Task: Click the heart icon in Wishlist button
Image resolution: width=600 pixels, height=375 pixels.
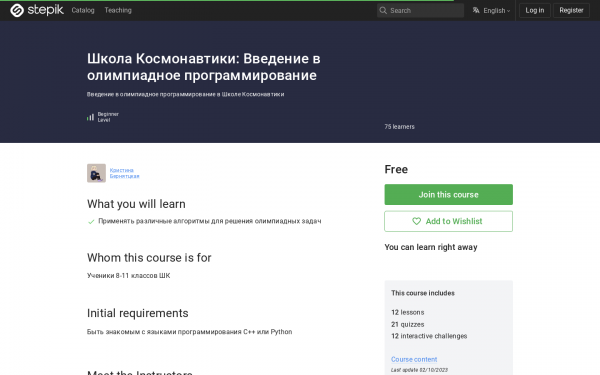Action: pos(416,221)
